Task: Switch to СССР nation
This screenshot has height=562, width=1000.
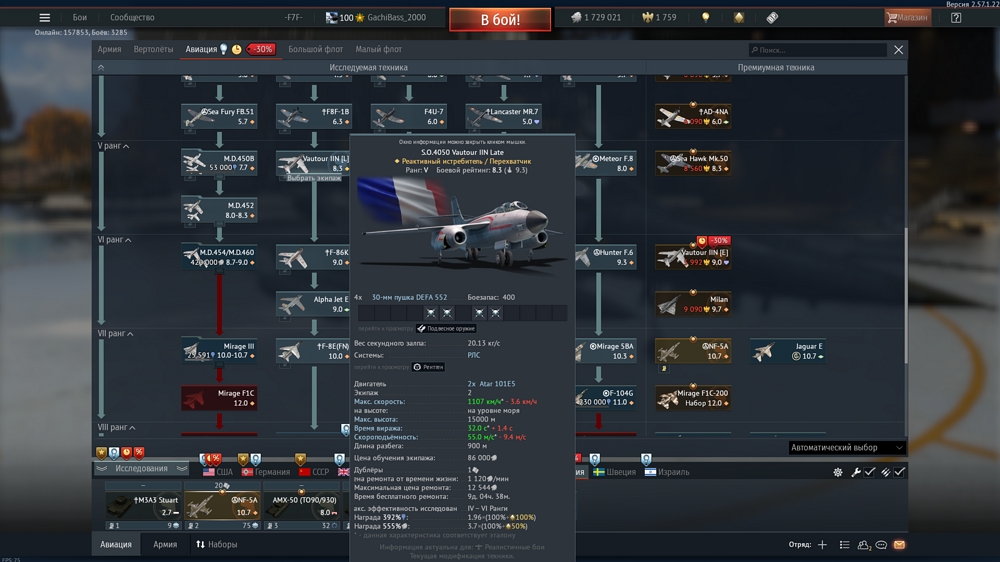Action: point(314,472)
